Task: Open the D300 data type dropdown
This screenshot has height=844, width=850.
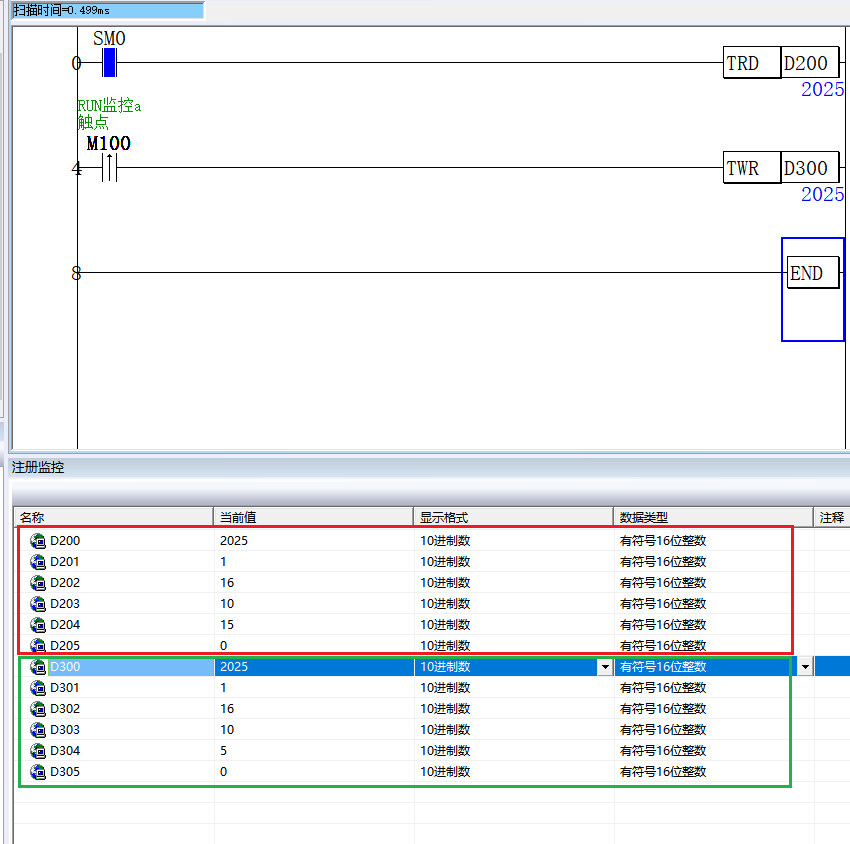Action: tap(804, 667)
